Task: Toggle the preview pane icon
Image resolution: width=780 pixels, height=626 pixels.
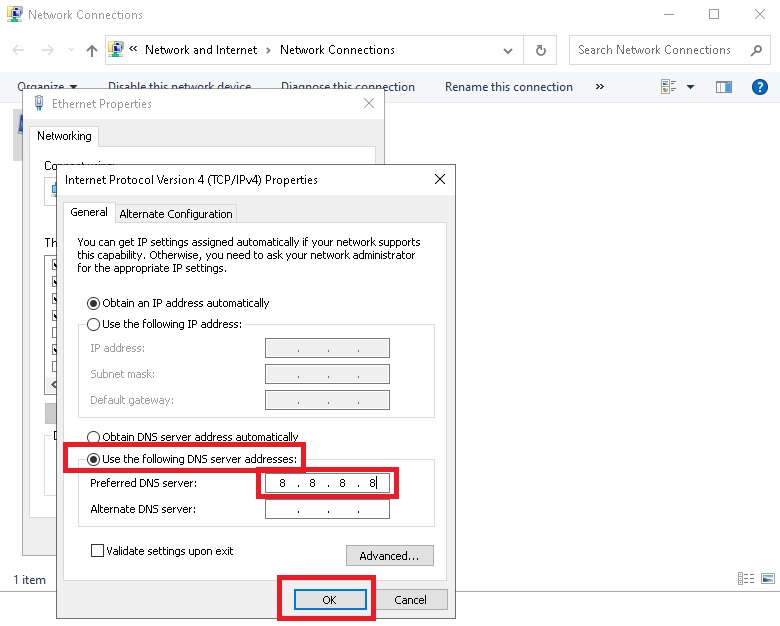Action: [724, 87]
